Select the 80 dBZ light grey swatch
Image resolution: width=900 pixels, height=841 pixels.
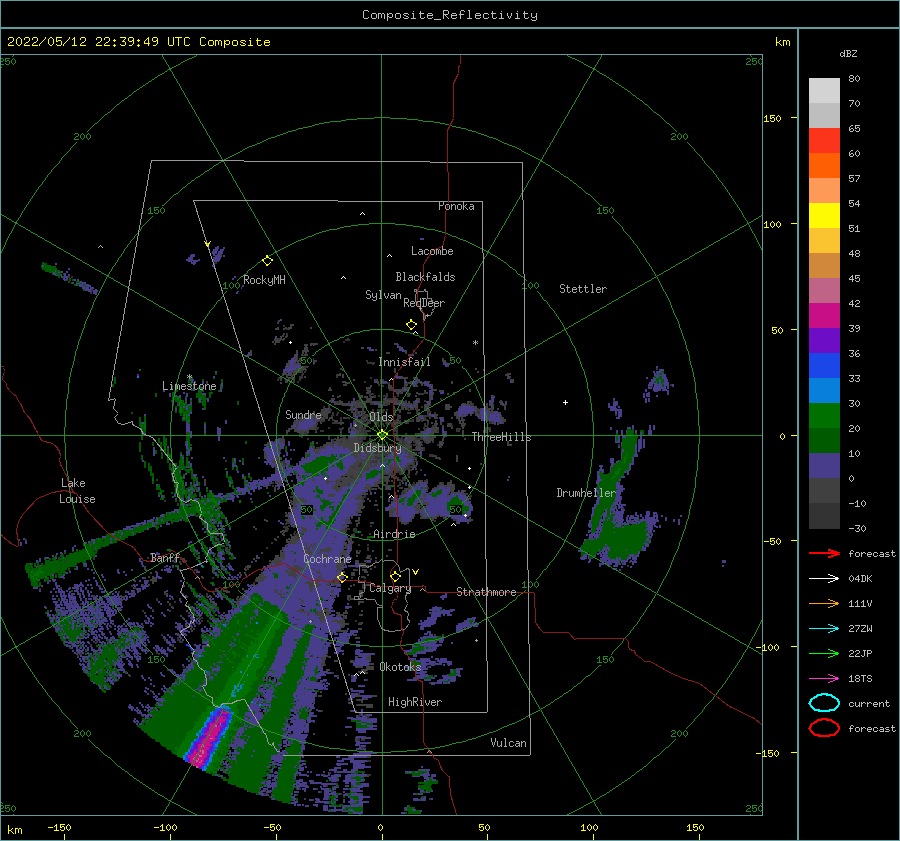tap(824, 90)
